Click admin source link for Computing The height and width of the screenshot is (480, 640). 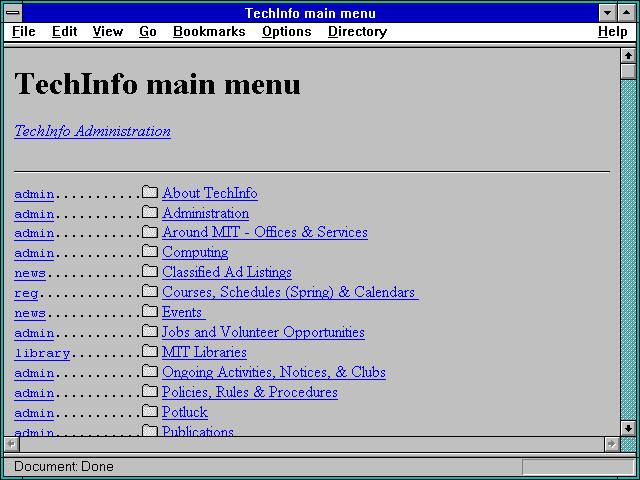pos(34,254)
